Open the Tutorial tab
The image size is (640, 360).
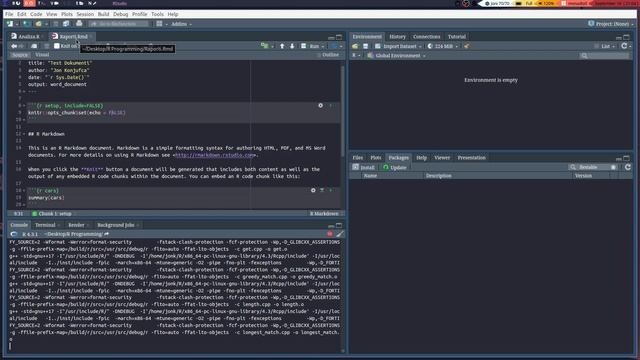456,37
